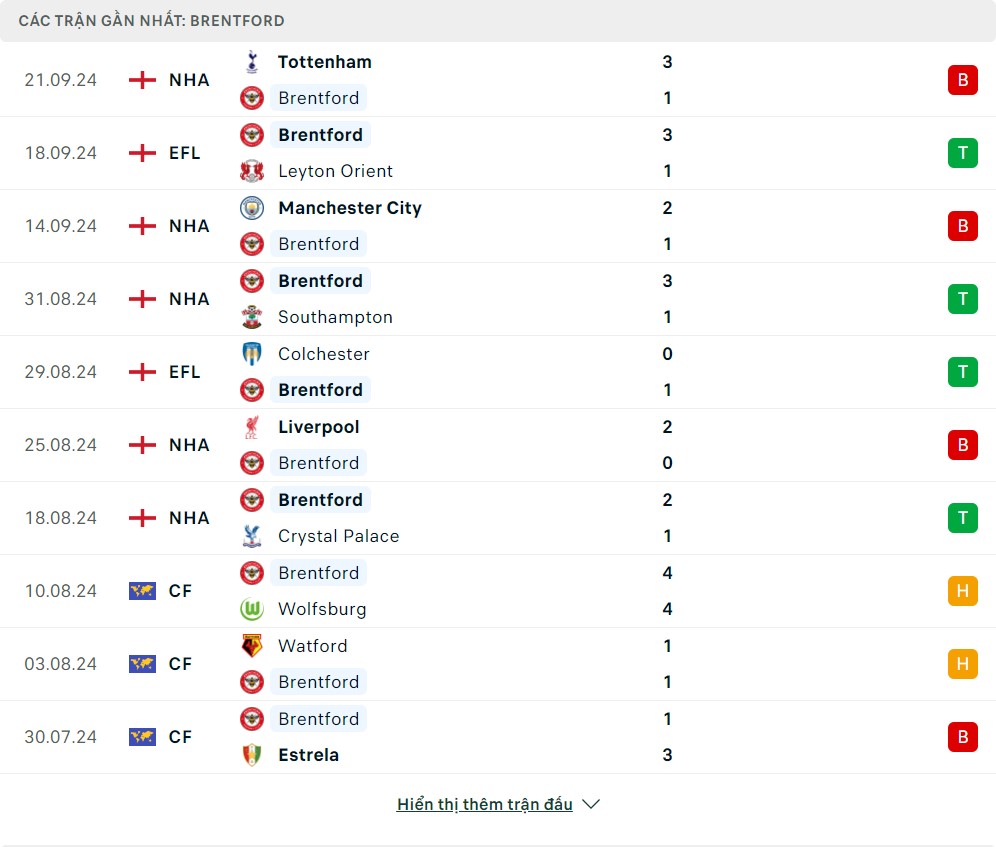Image resolution: width=996 pixels, height=847 pixels.
Task: Select the 25.08.24 Liverpool match date
Action: tap(61, 445)
